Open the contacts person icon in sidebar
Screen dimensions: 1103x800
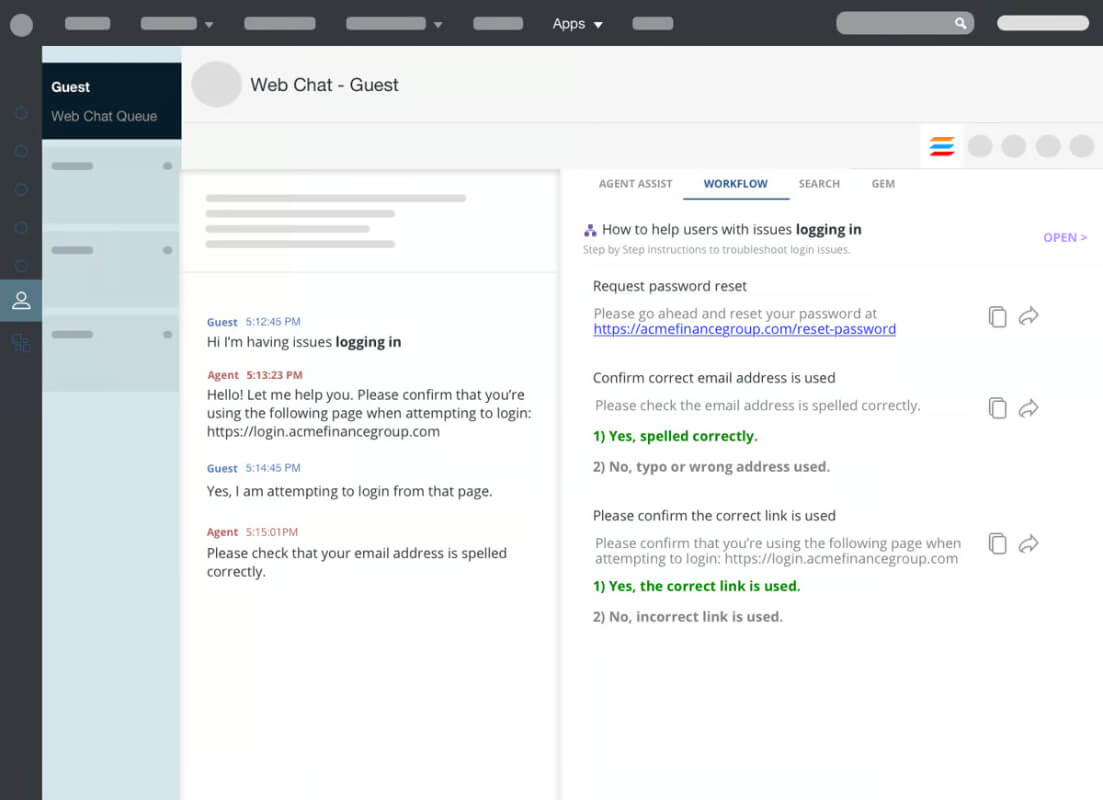point(21,300)
